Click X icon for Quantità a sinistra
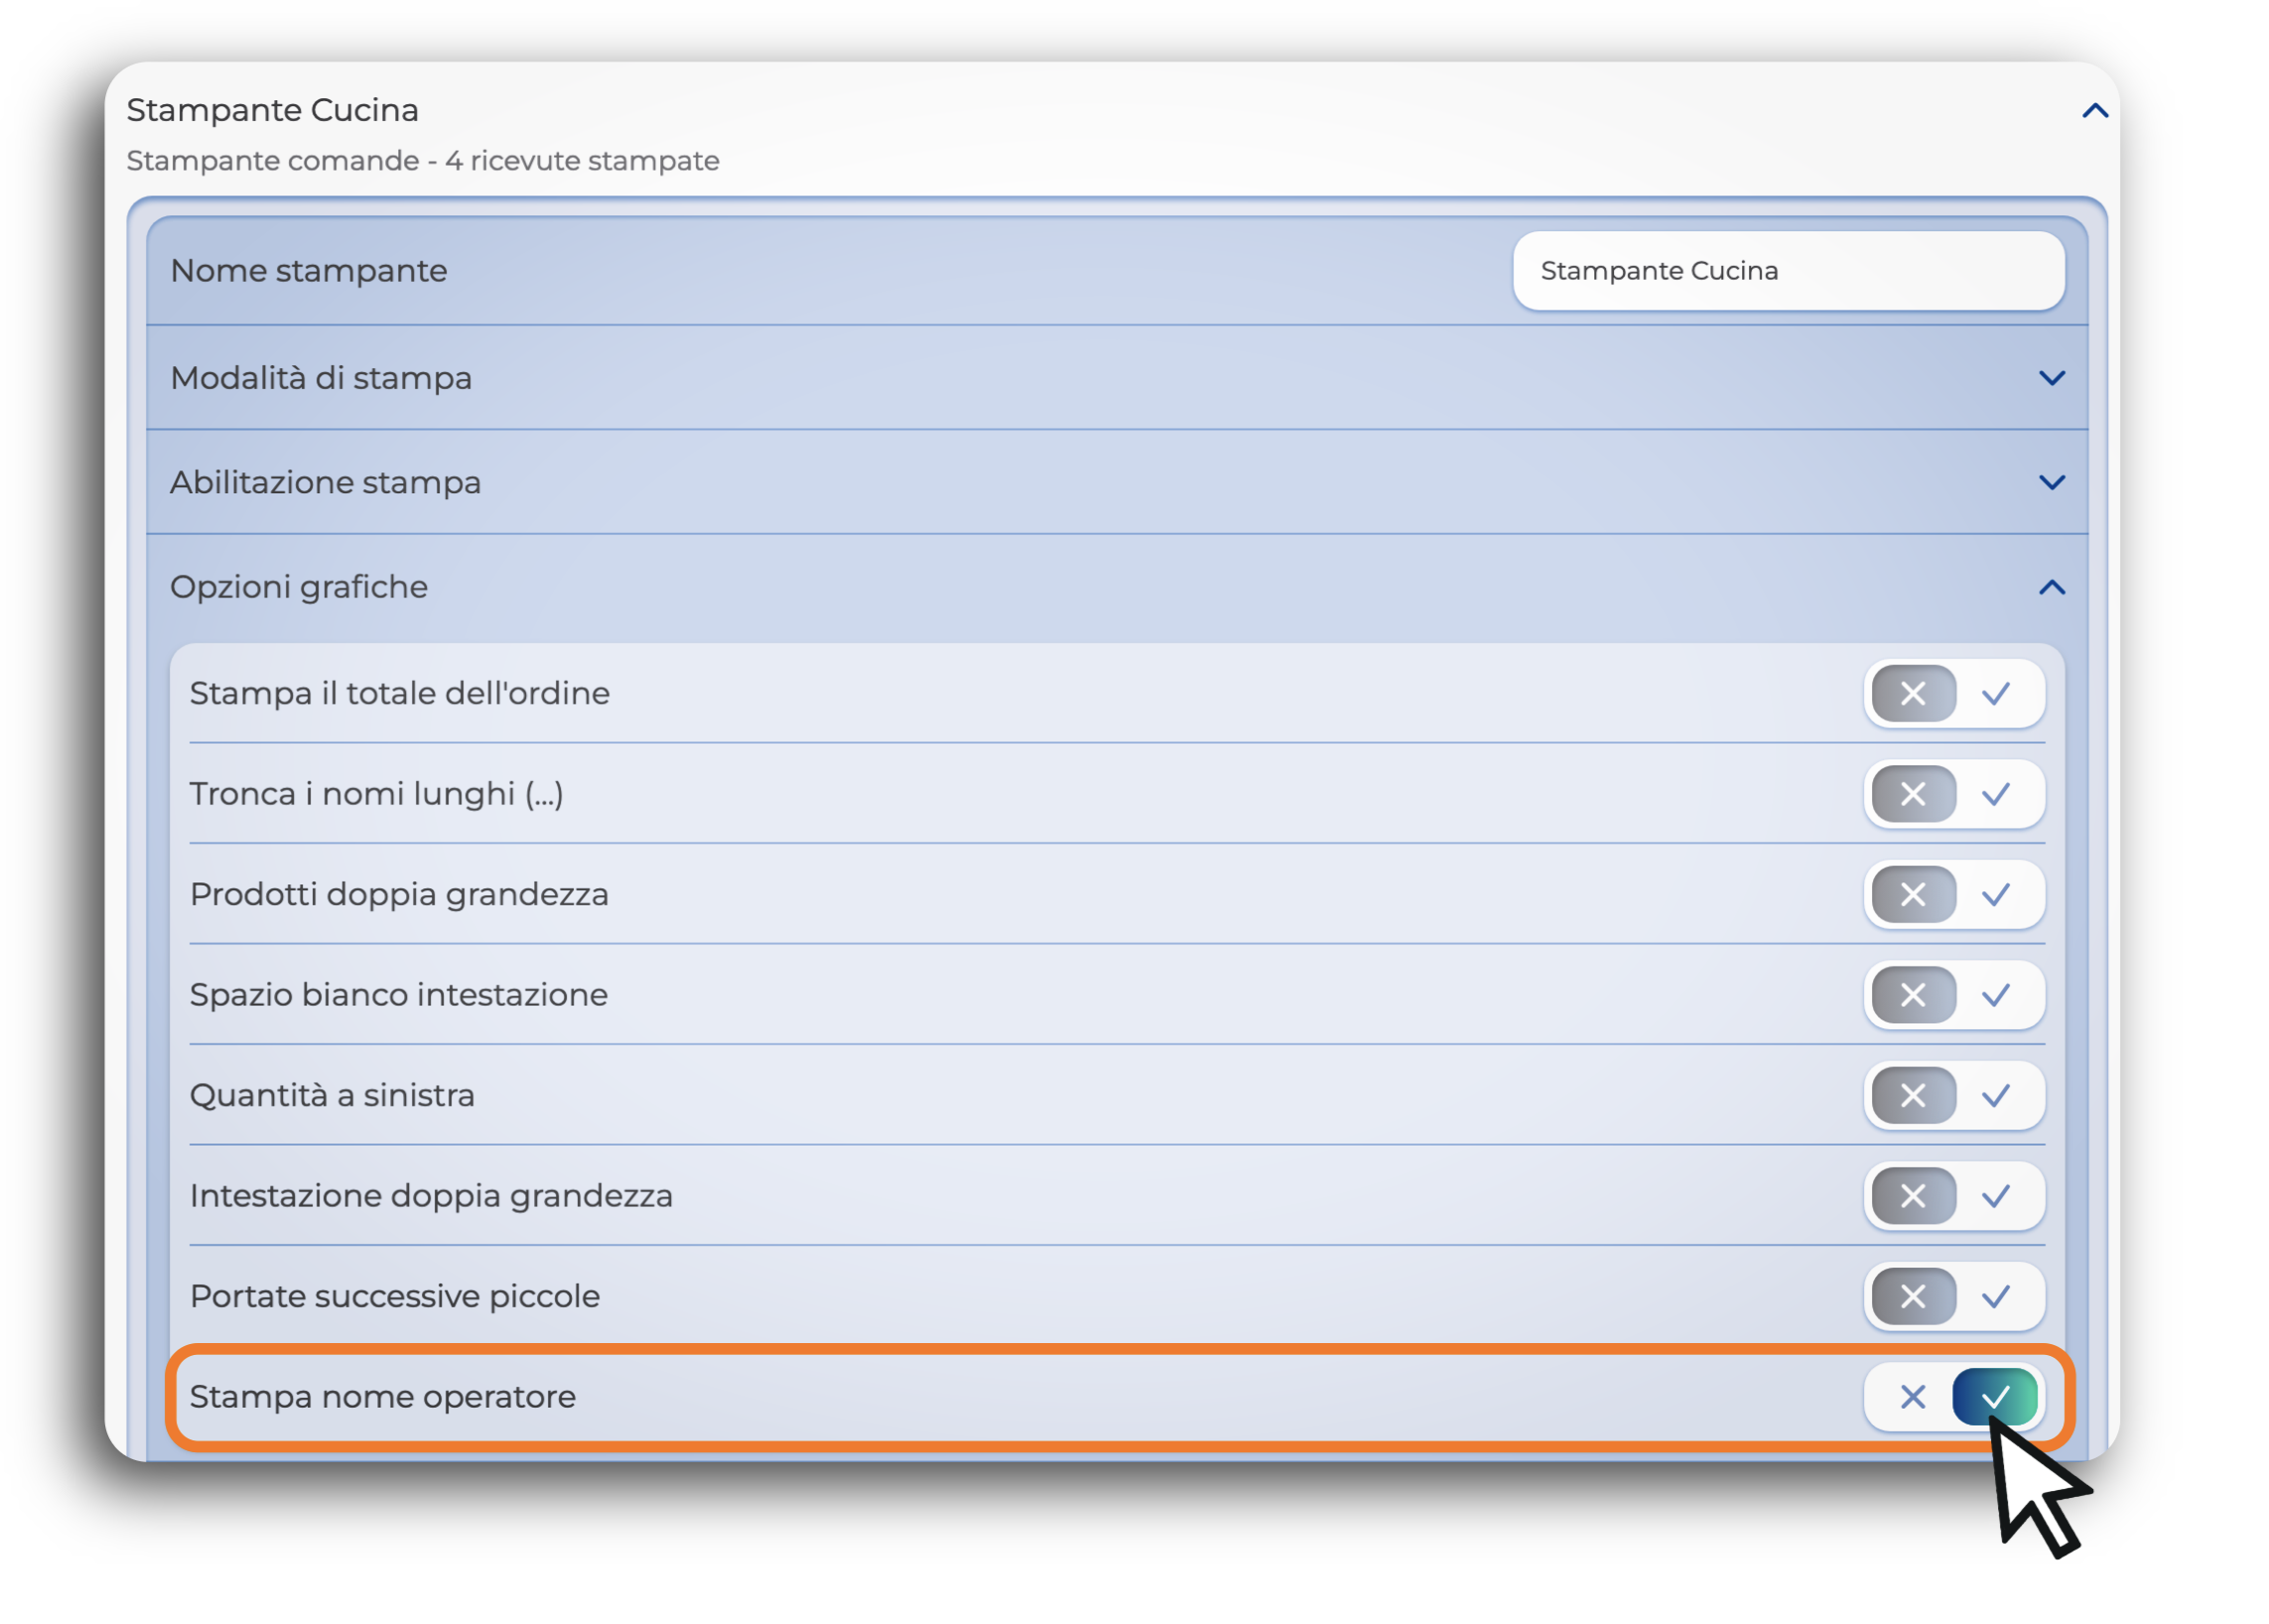The image size is (2269, 1624). 1912,1096
